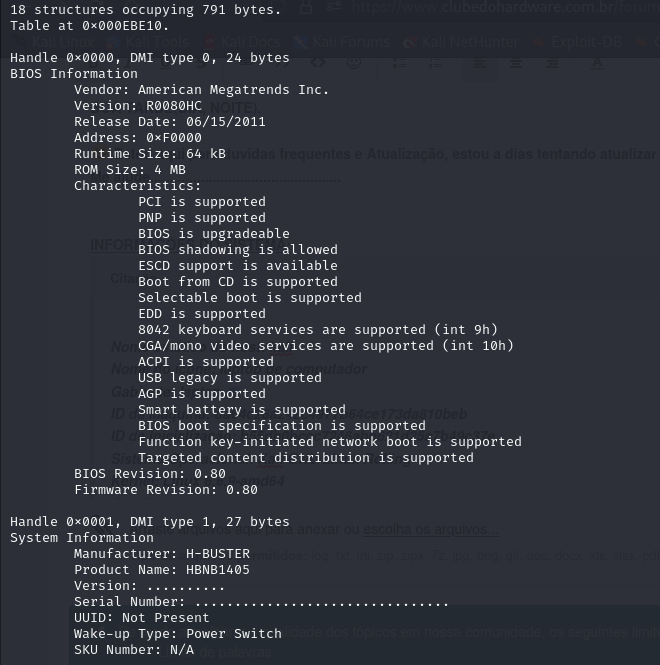Click the code insert icon in editor toolbar
Image resolution: width=660 pixels, height=665 pixels.
pos(318,62)
